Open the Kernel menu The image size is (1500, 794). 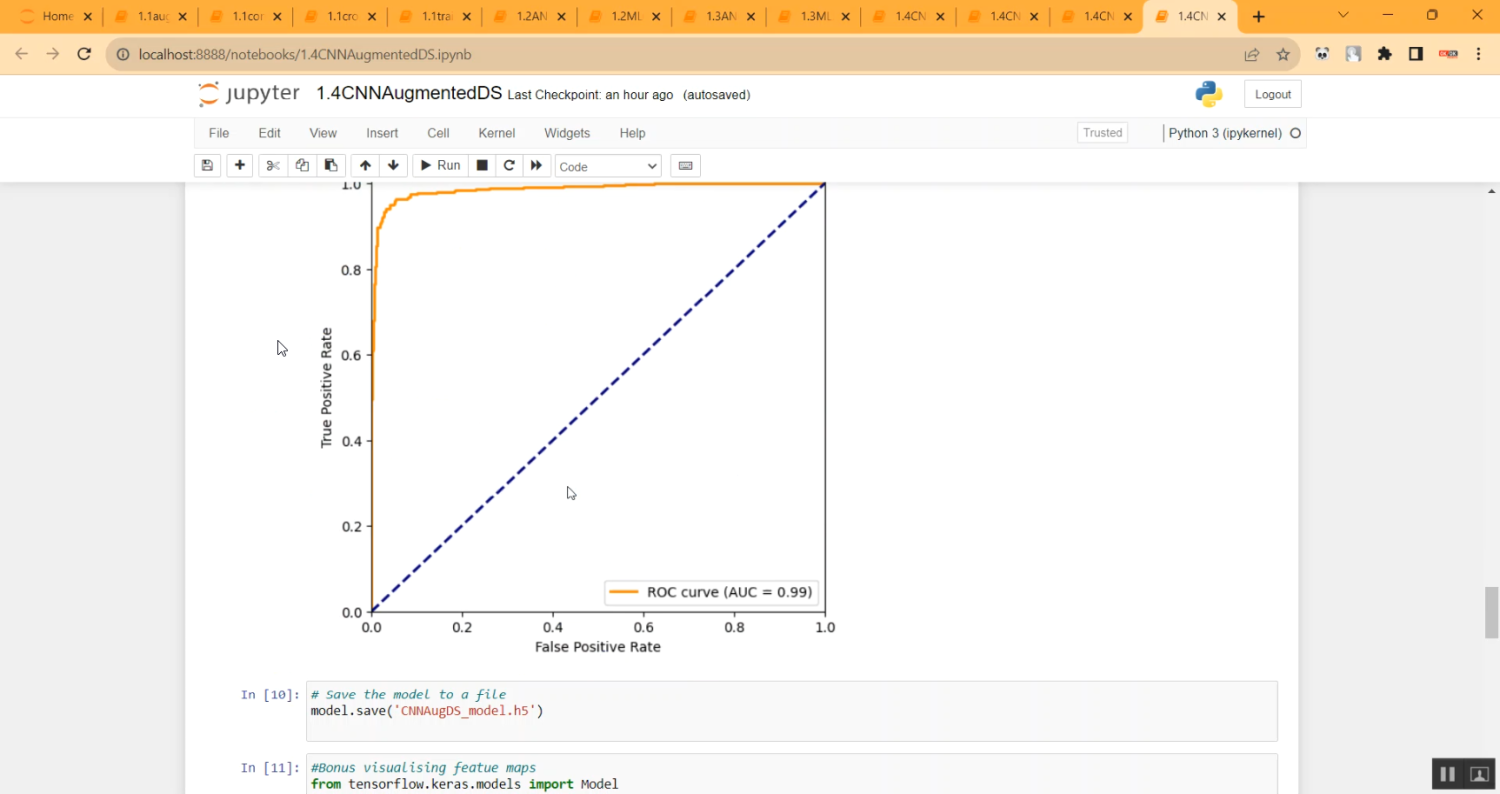coord(497,133)
